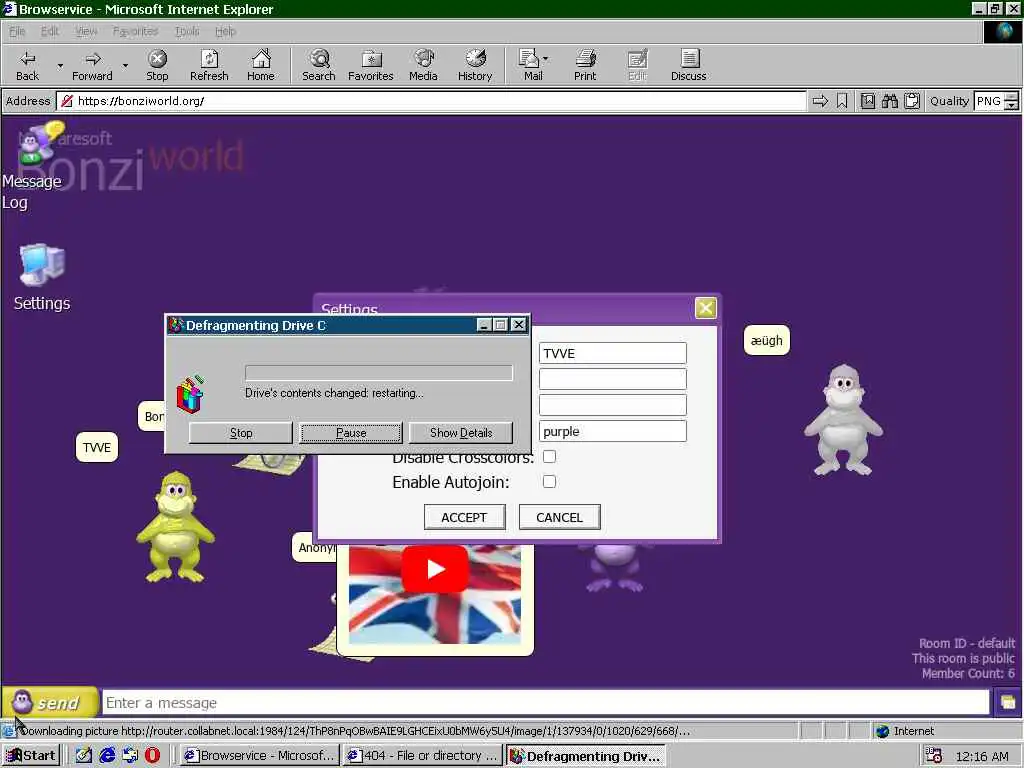Switch to the 404 - File or directory taskbar window

422,756
